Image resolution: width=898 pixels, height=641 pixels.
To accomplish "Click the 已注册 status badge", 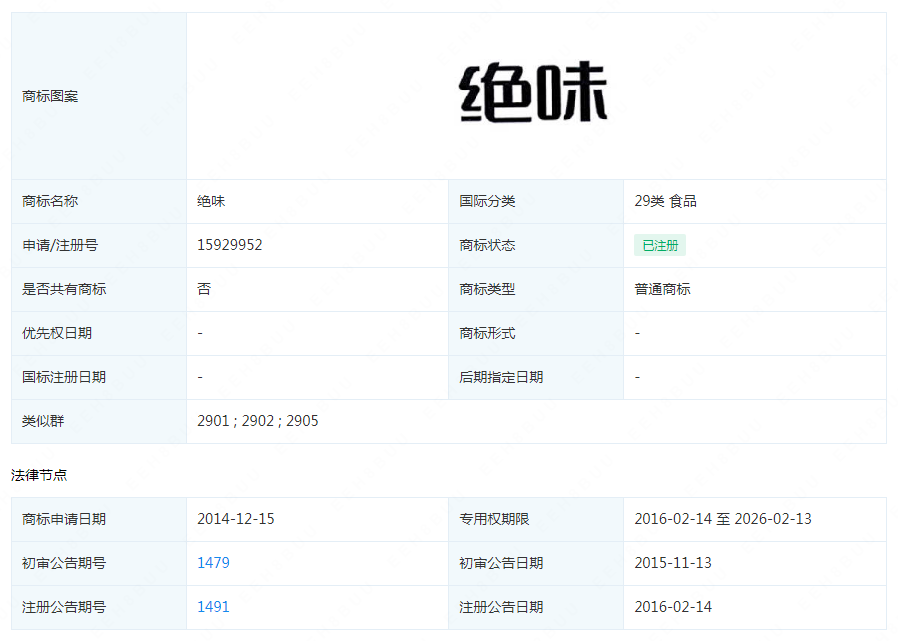I will 660,245.
